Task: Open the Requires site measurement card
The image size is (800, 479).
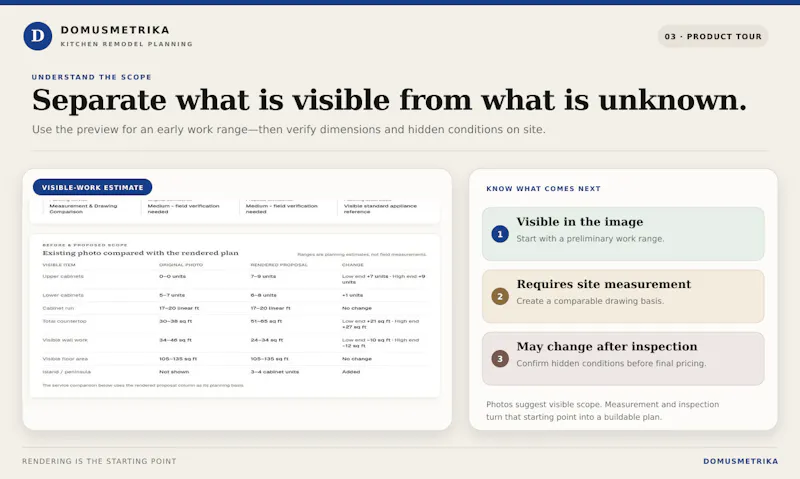Action: point(623,296)
